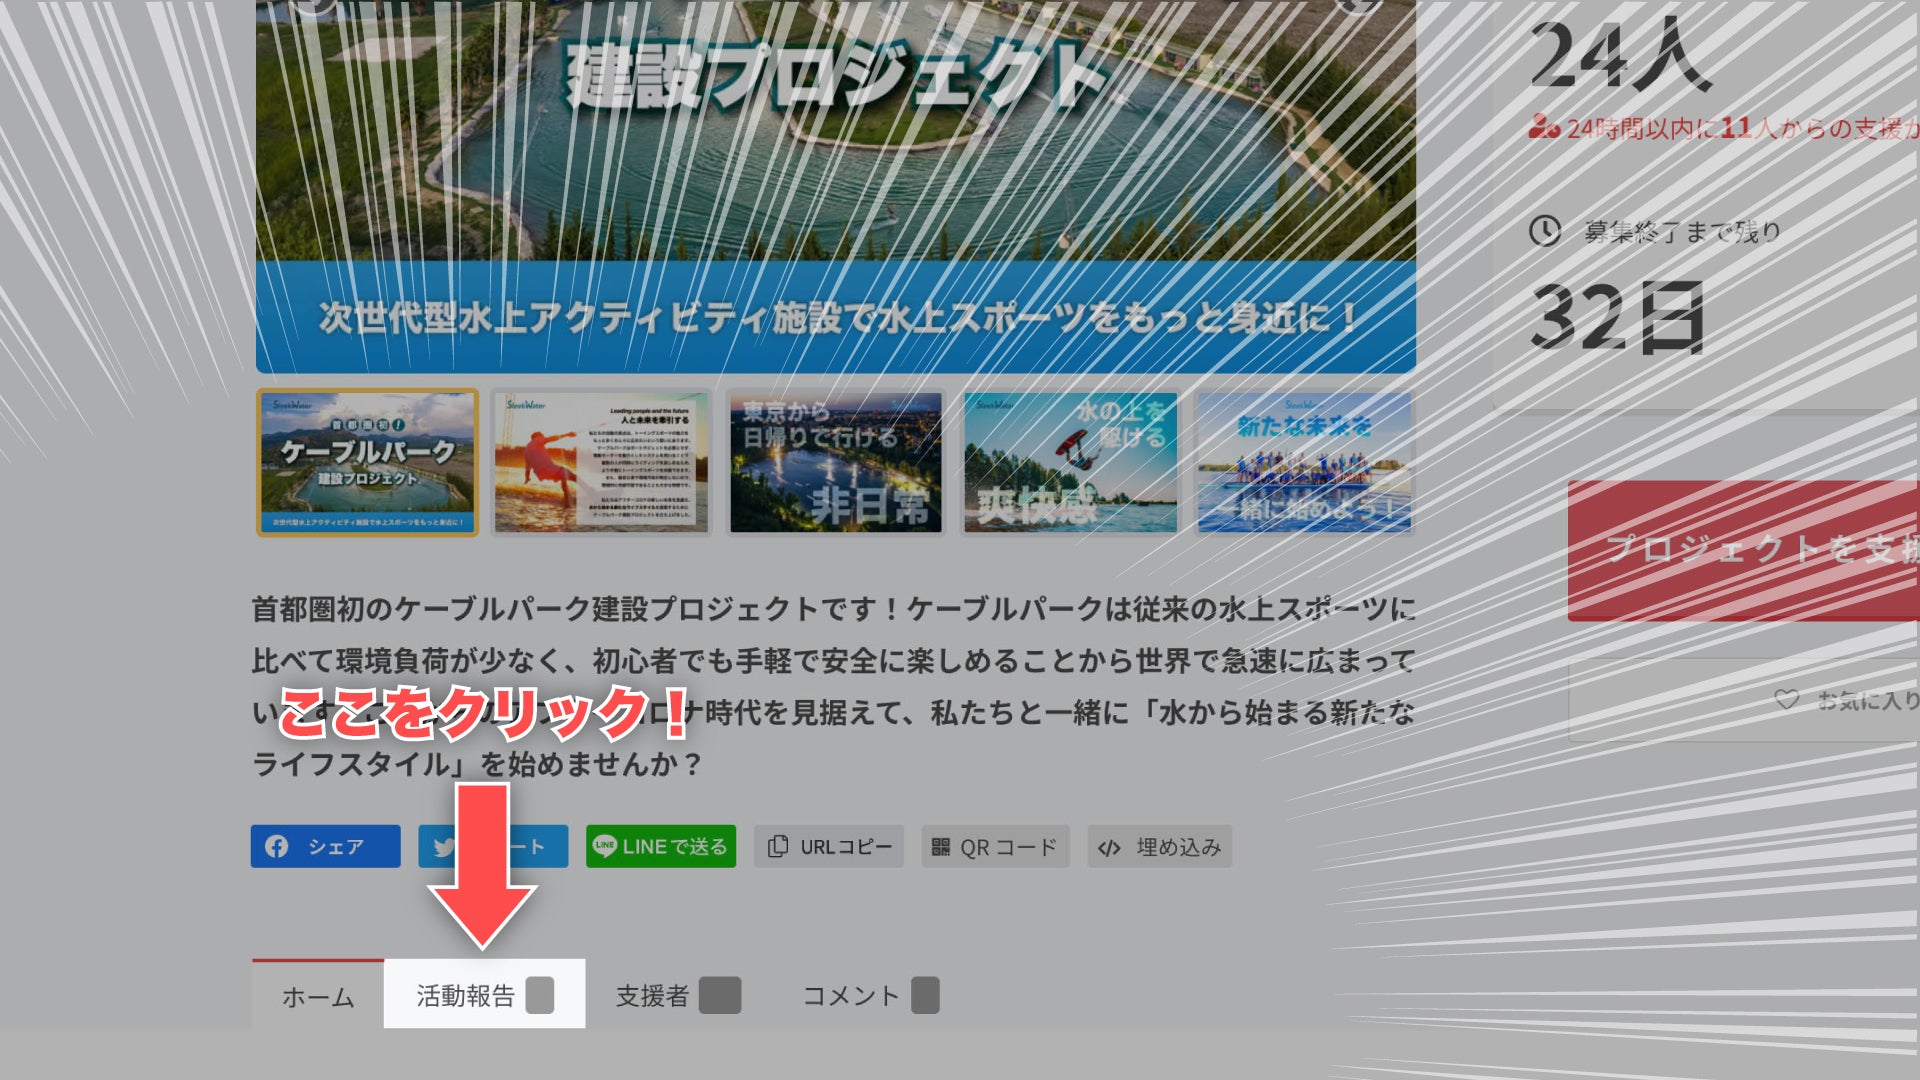The height and width of the screenshot is (1080, 1920).
Task: Select the group photo fifth thumbnail
Action: pos(1304,463)
